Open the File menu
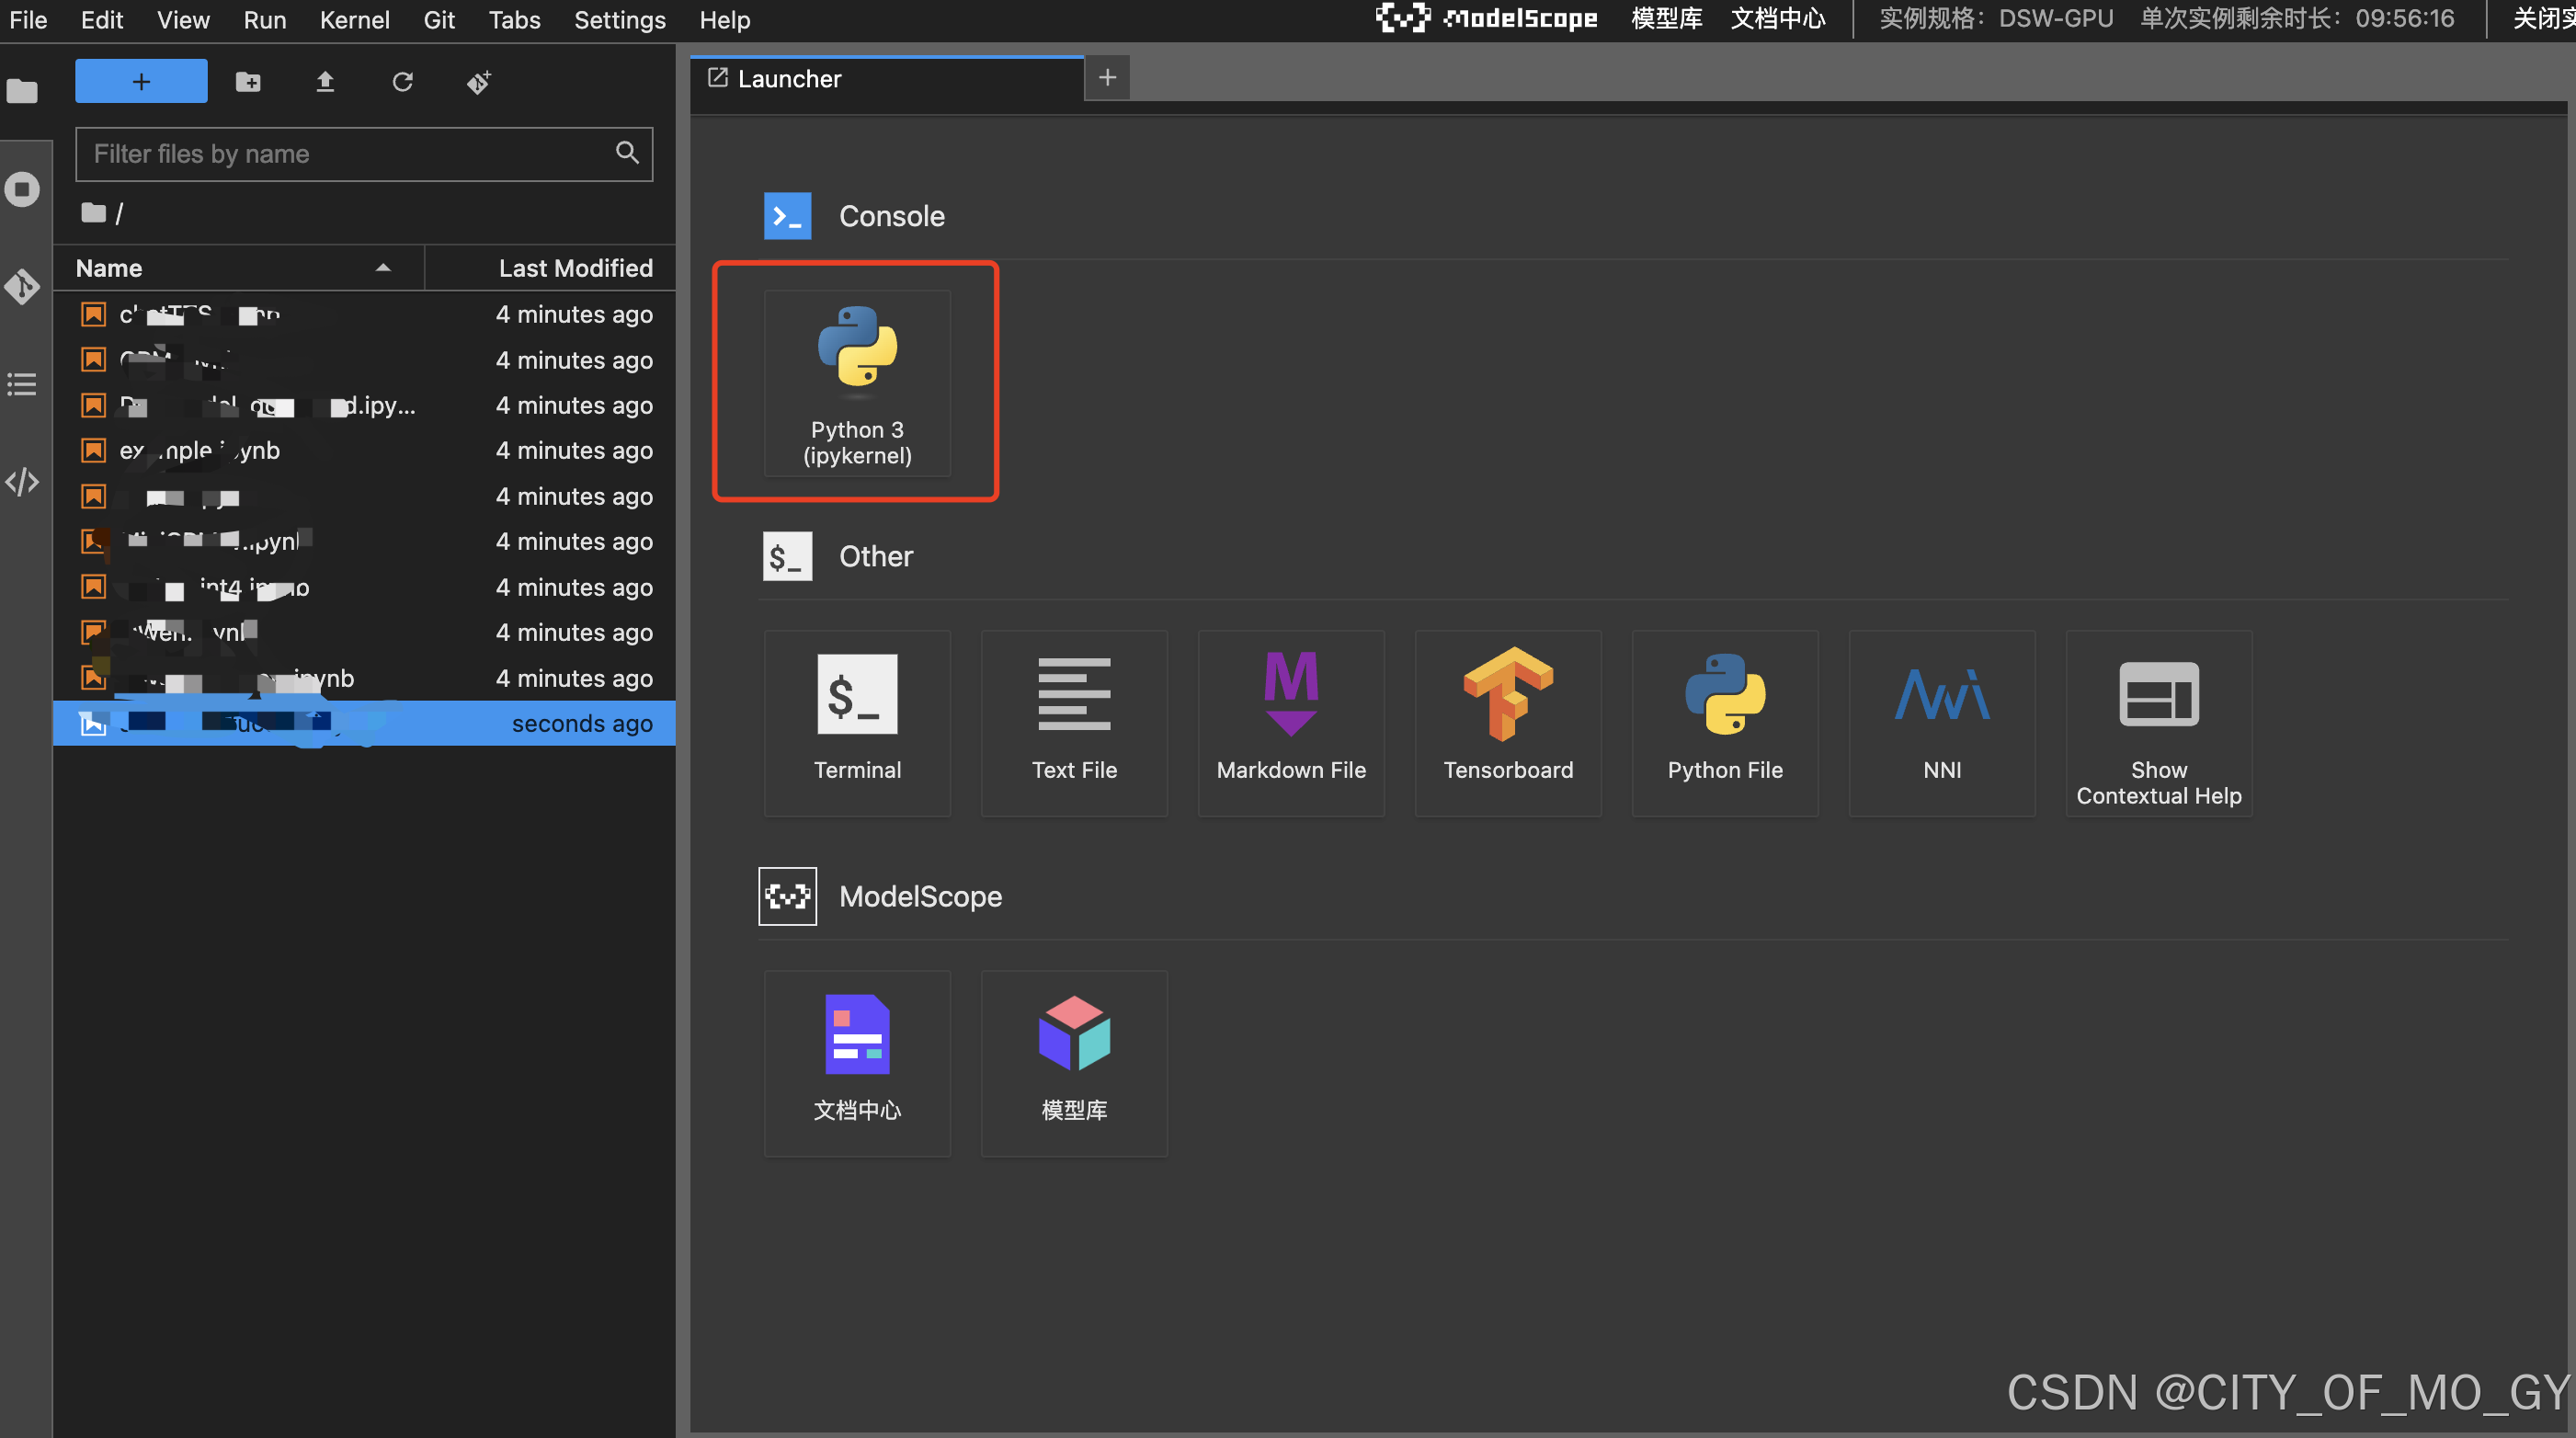 pyautogui.click(x=28, y=20)
